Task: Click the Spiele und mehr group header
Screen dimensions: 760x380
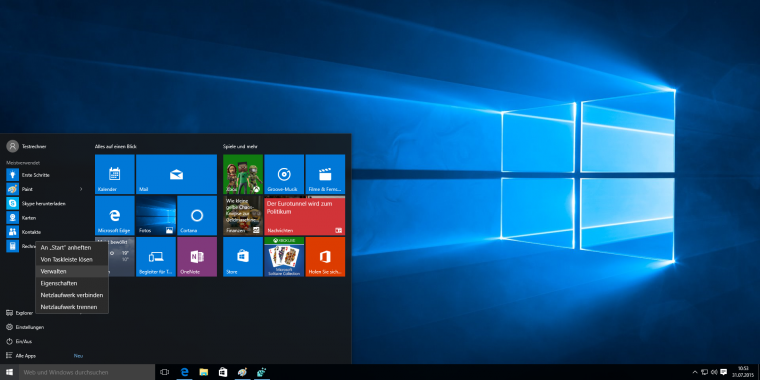Action: click(x=240, y=146)
